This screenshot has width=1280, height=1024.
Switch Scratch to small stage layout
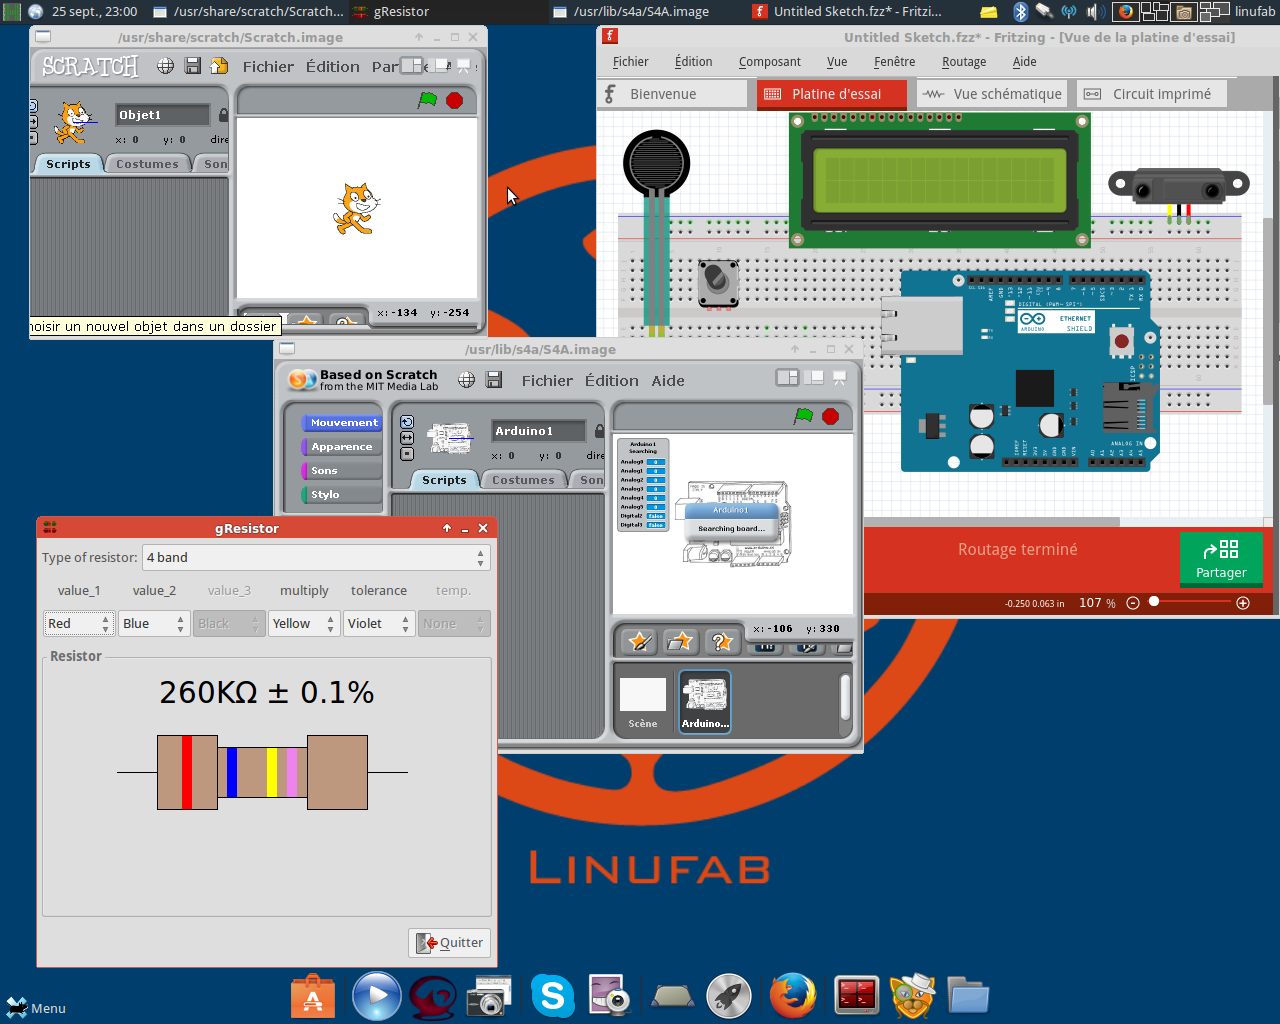click(x=412, y=65)
